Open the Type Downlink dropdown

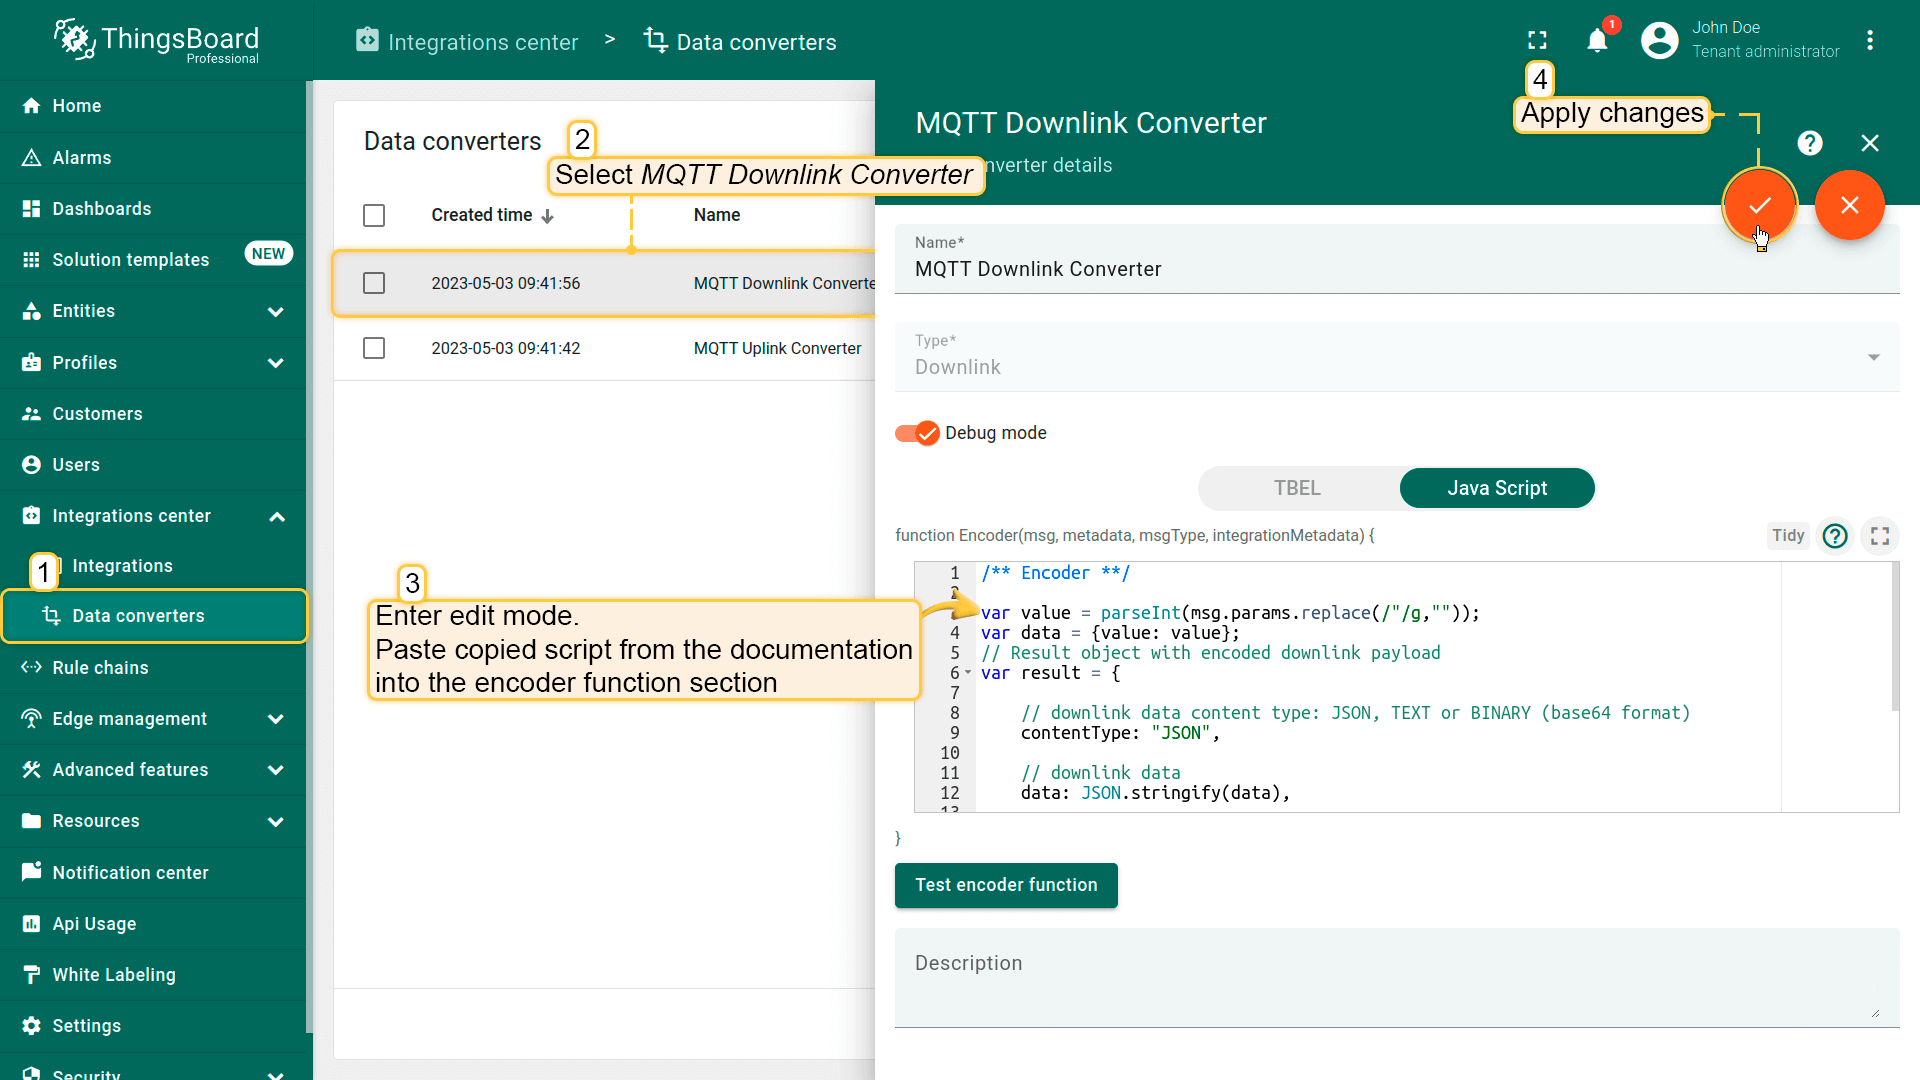(1396, 357)
